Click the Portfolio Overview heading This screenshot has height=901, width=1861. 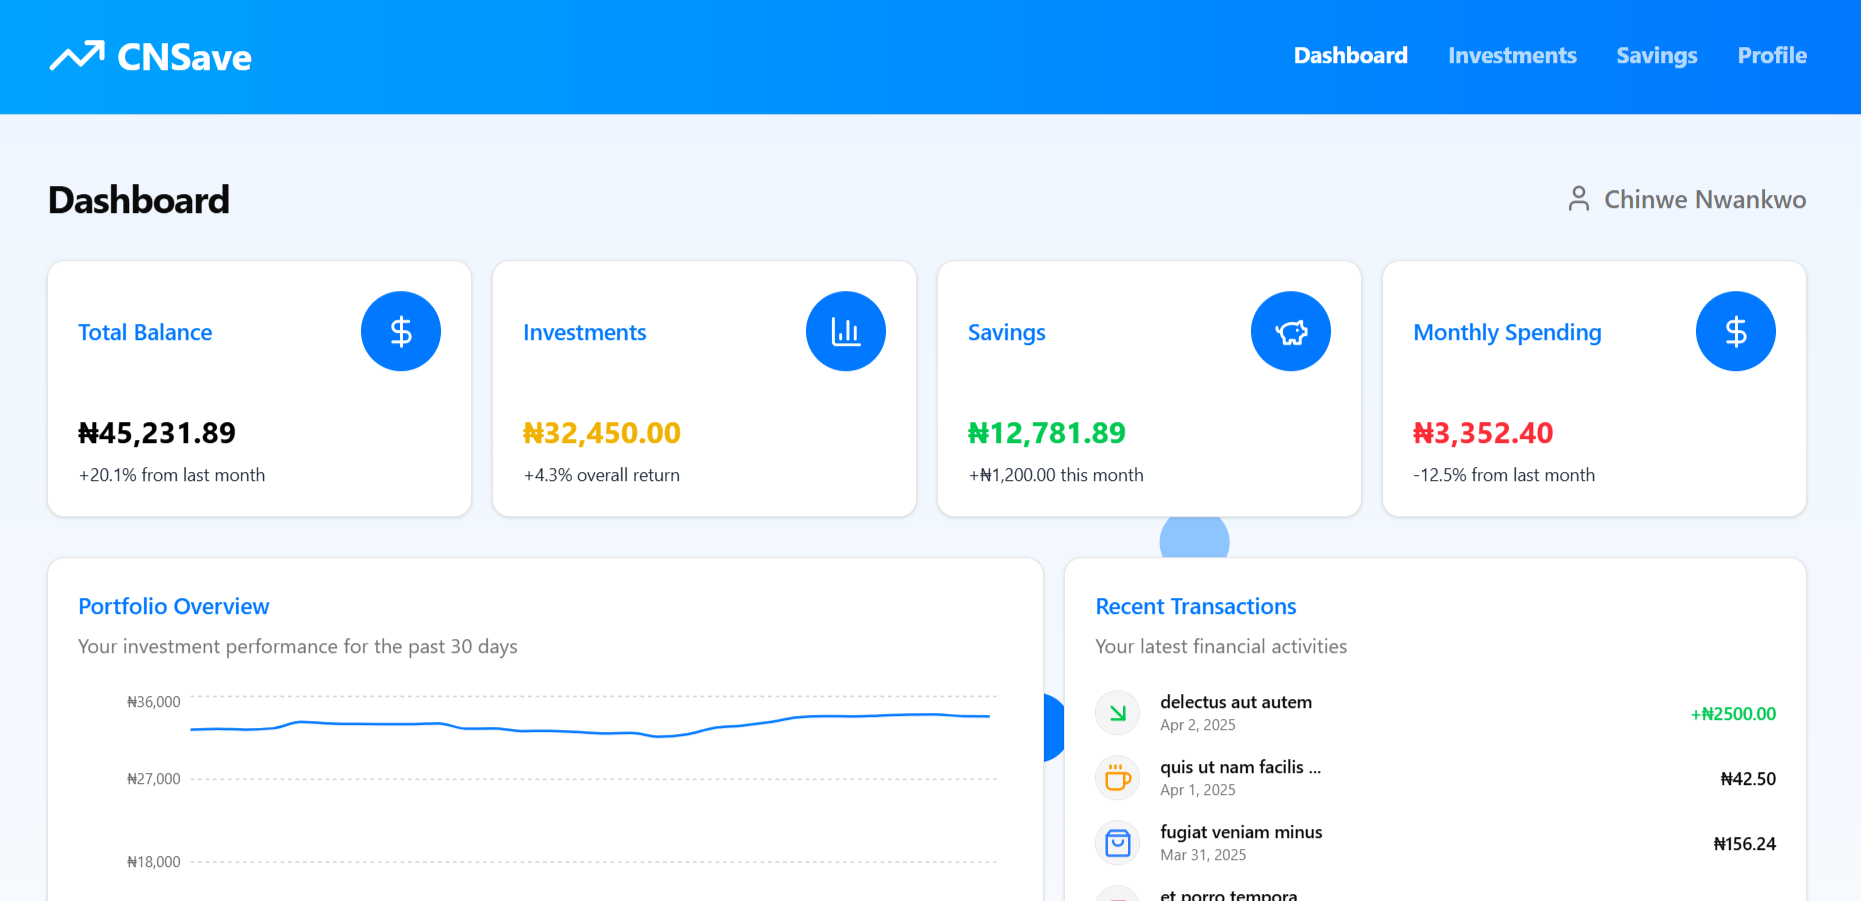(x=174, y=606)
